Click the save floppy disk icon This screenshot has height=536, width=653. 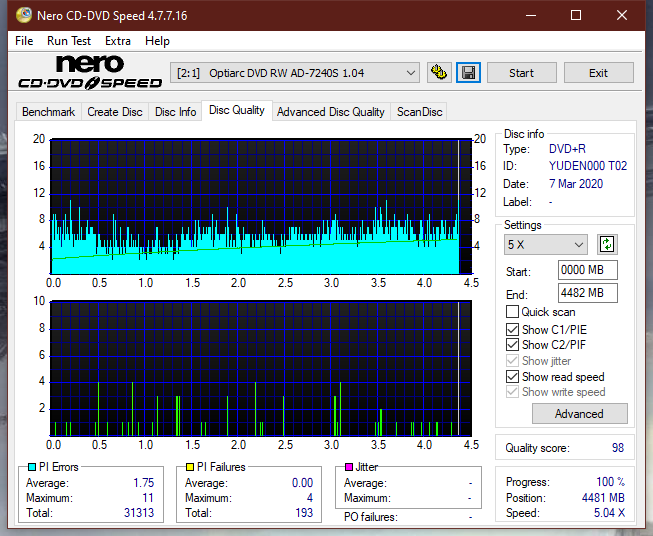click(x=469, y=73)
